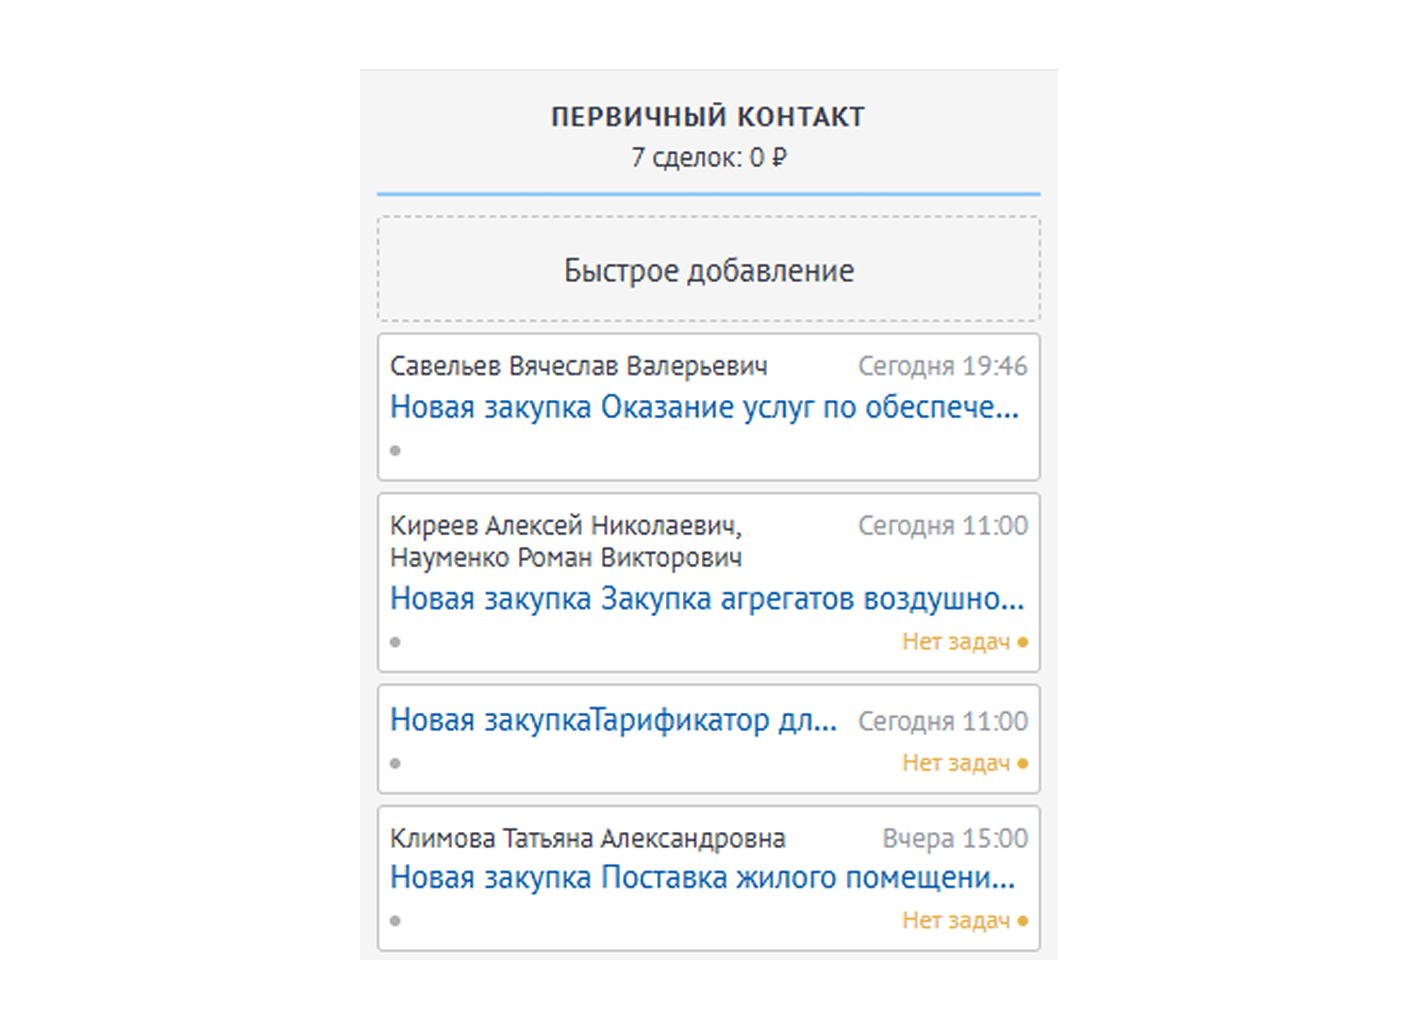Click Нет задач in the Климова card

point(956,920)
